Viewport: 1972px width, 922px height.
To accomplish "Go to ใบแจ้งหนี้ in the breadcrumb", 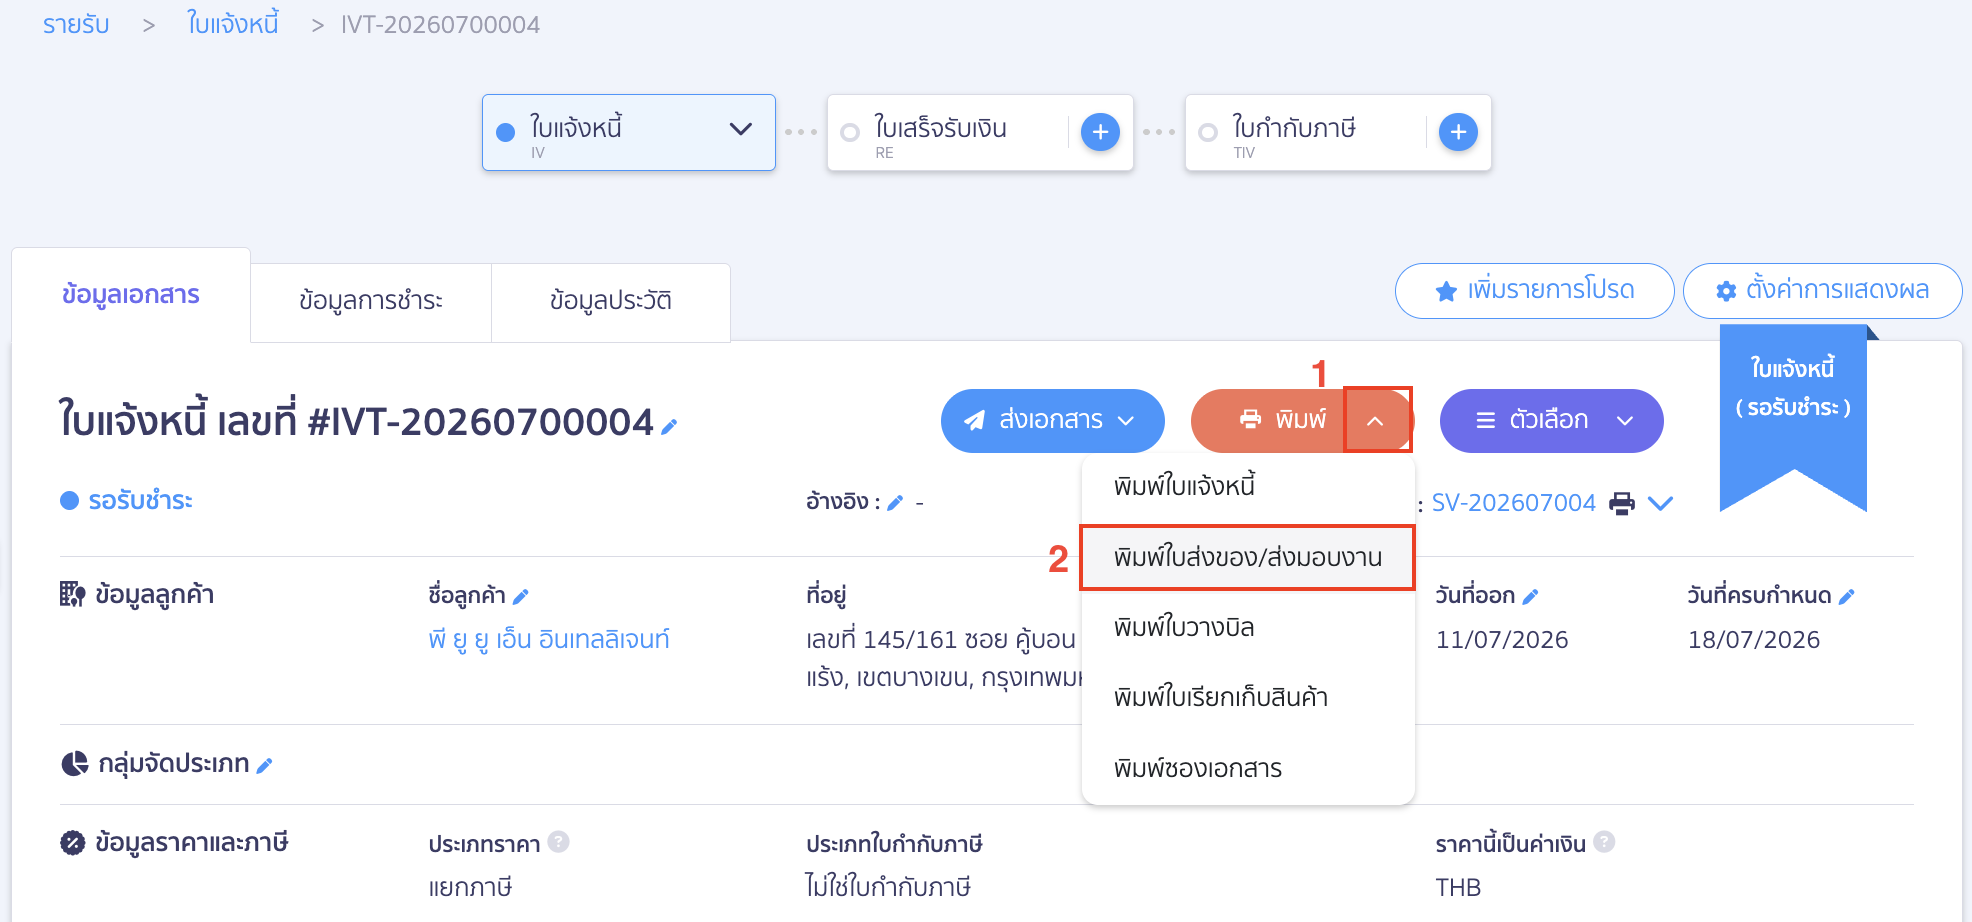I will pyautogui.click(x=233, y=24).
